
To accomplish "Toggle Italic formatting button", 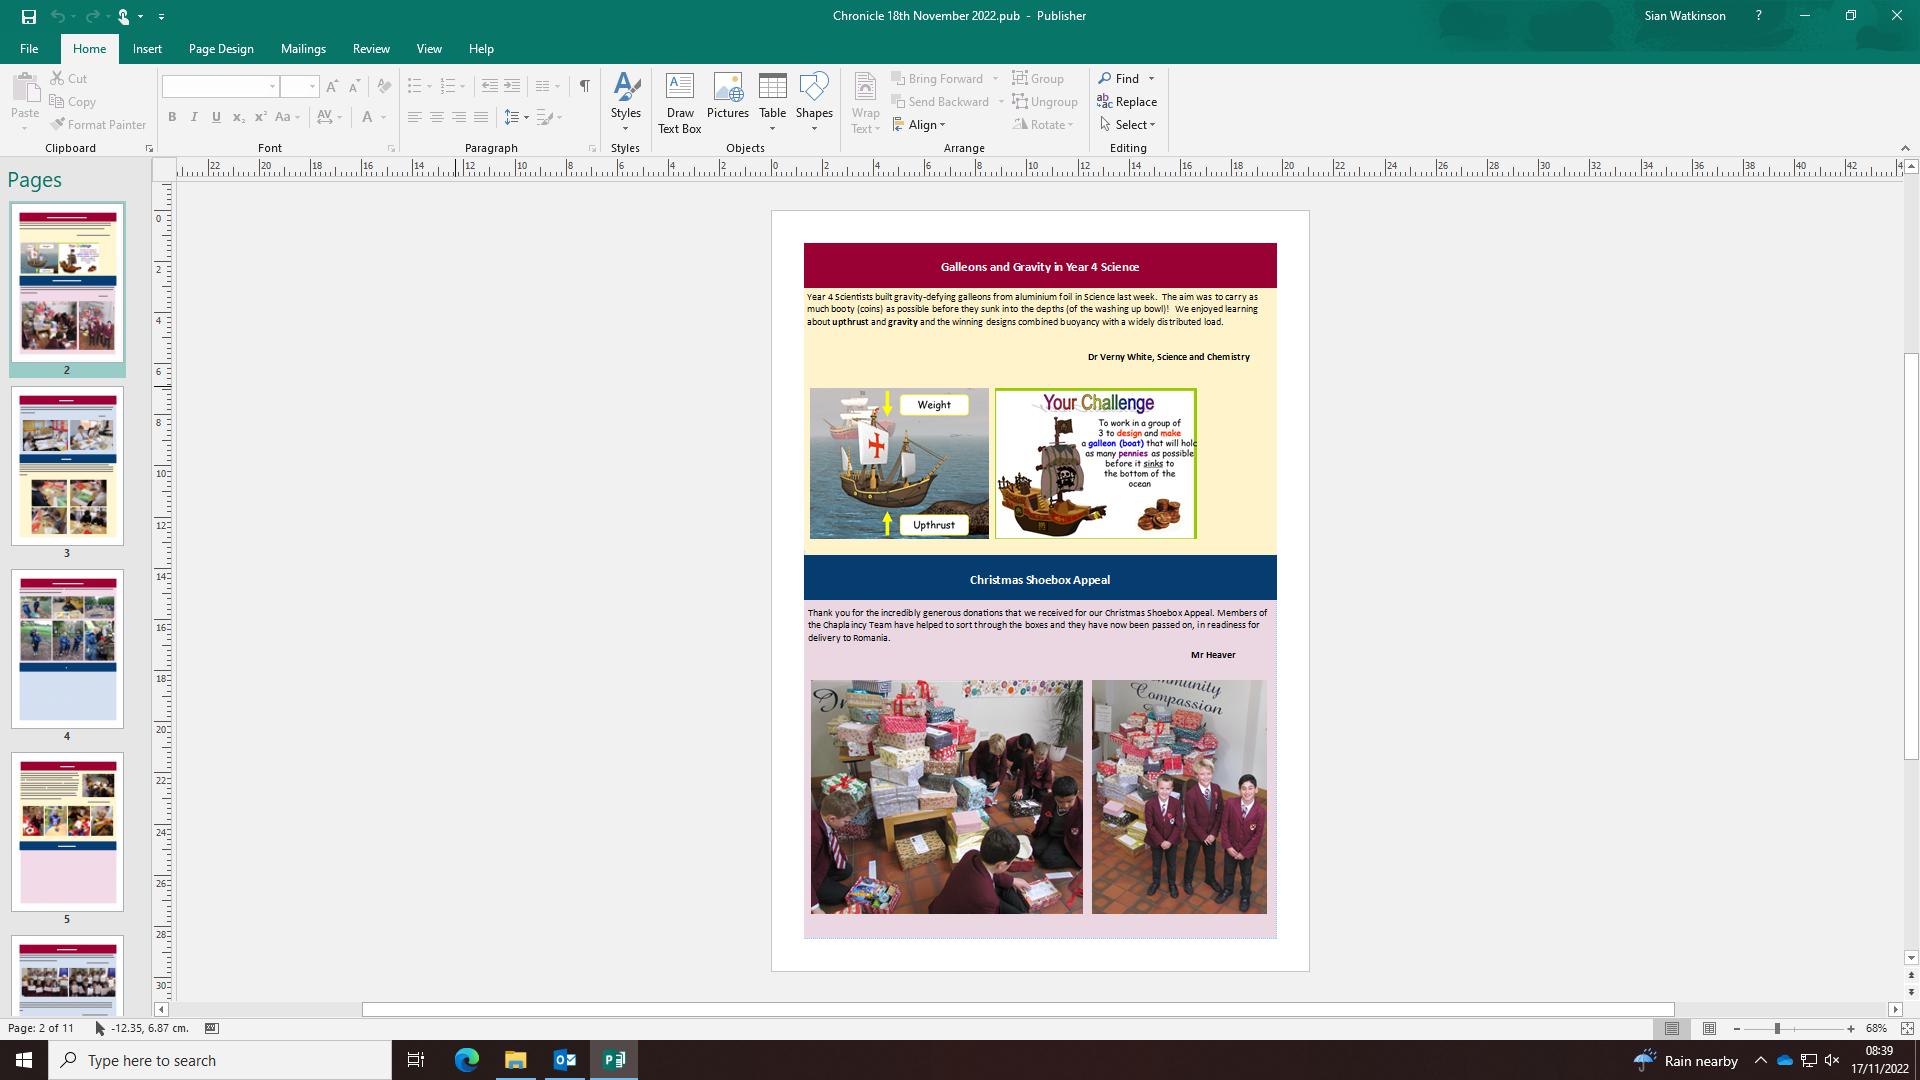I will pos(194,117).
